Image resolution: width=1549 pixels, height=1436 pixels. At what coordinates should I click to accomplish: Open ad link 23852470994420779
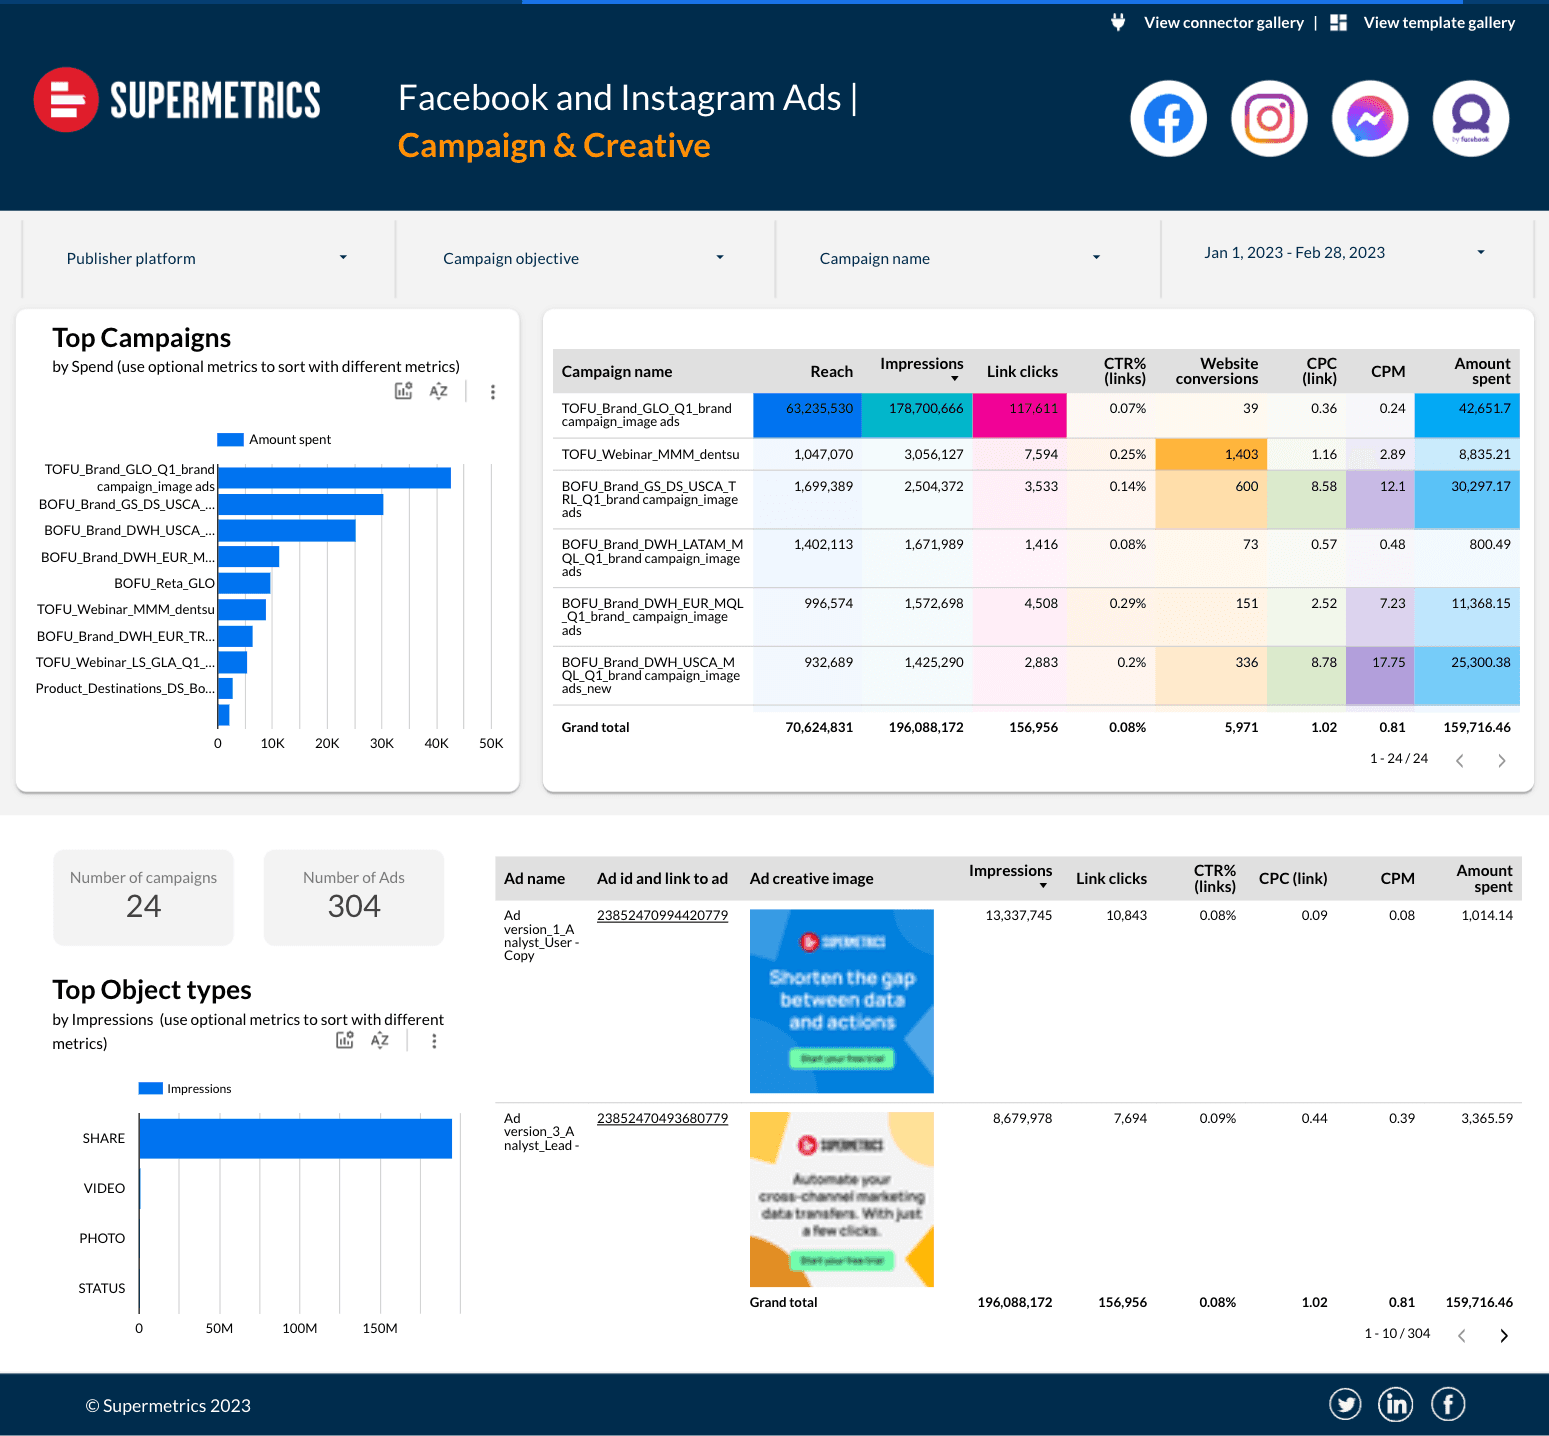662,915
